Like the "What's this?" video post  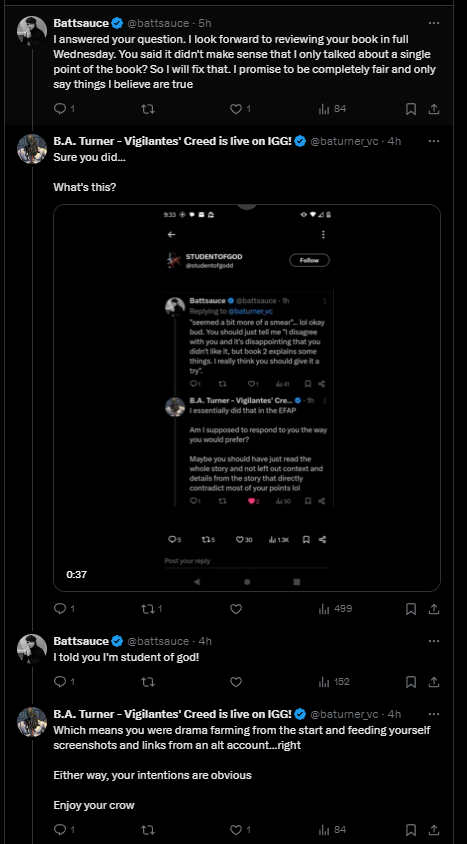[x=236, y=609]
